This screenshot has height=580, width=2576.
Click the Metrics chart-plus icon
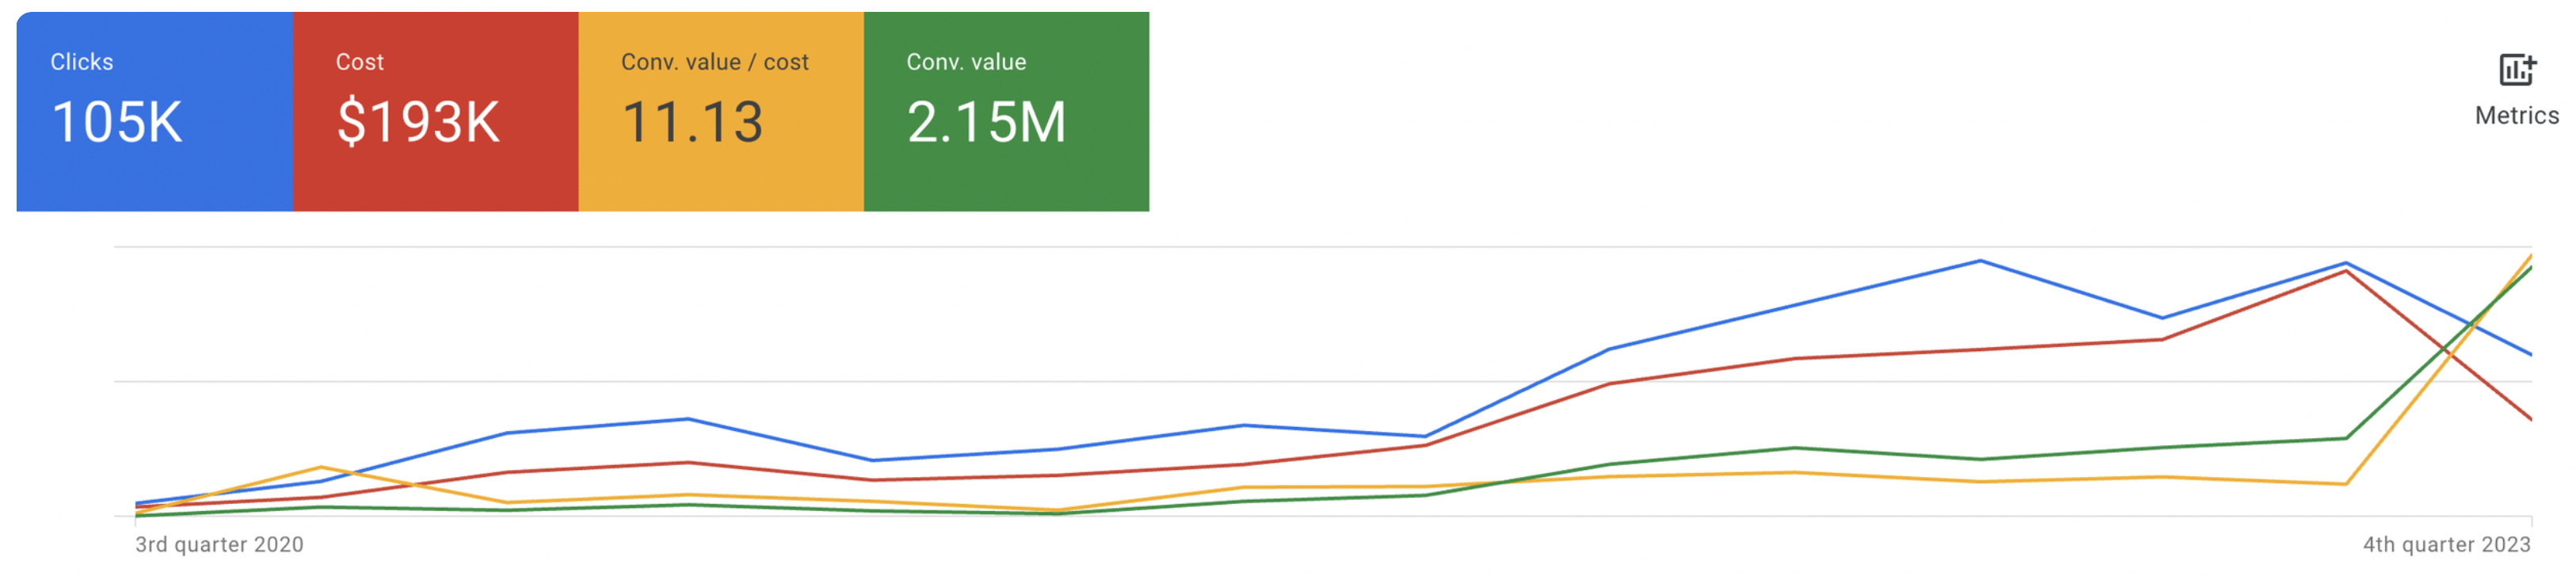[x=2516, y=70]
